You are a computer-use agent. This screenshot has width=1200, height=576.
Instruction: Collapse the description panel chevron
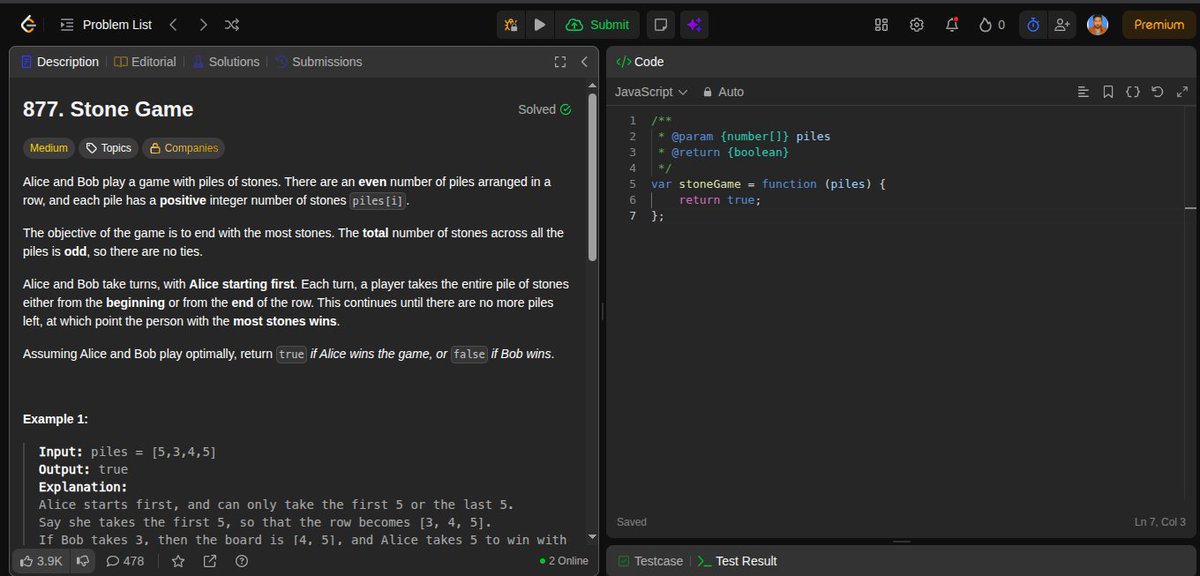[x=585, y=62]
